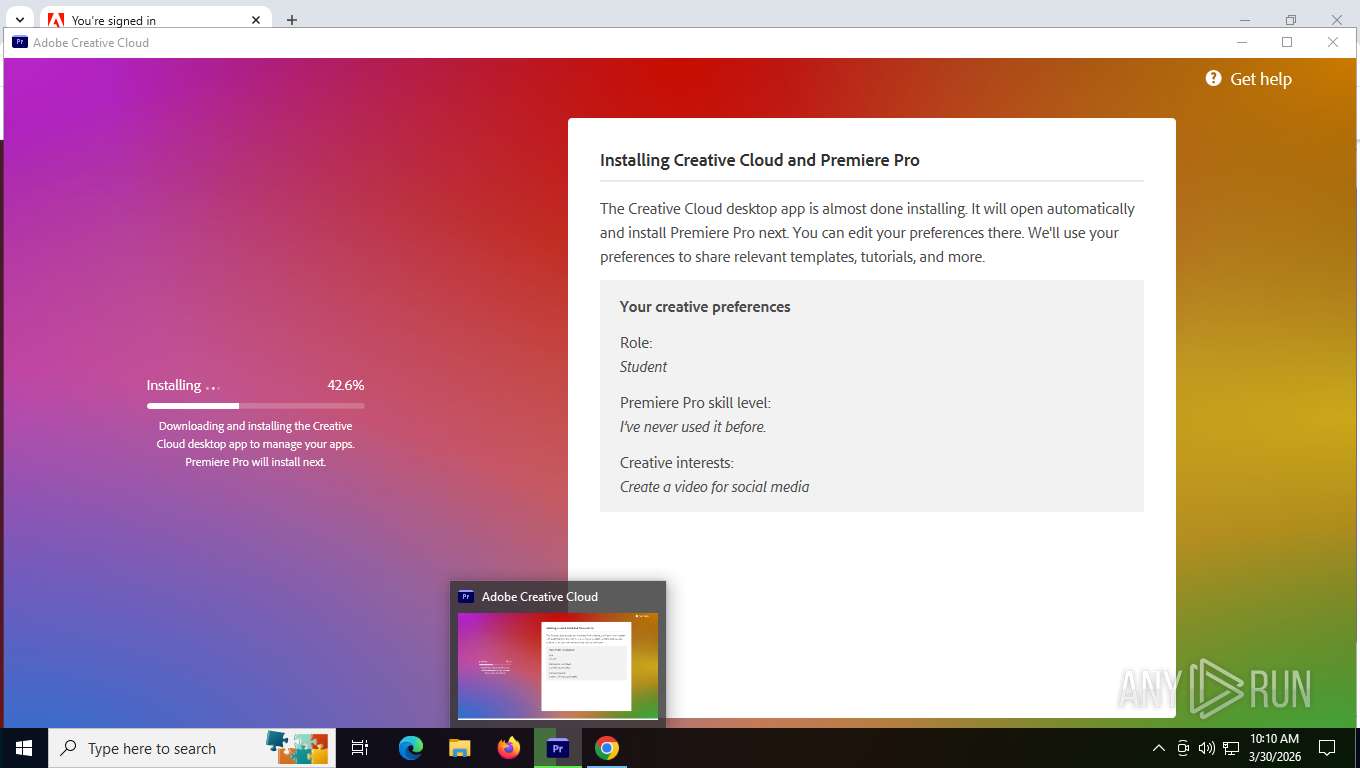Click the installation progress bar
This screenshot has width=1360, height=768.
click(x=255, y=406)
